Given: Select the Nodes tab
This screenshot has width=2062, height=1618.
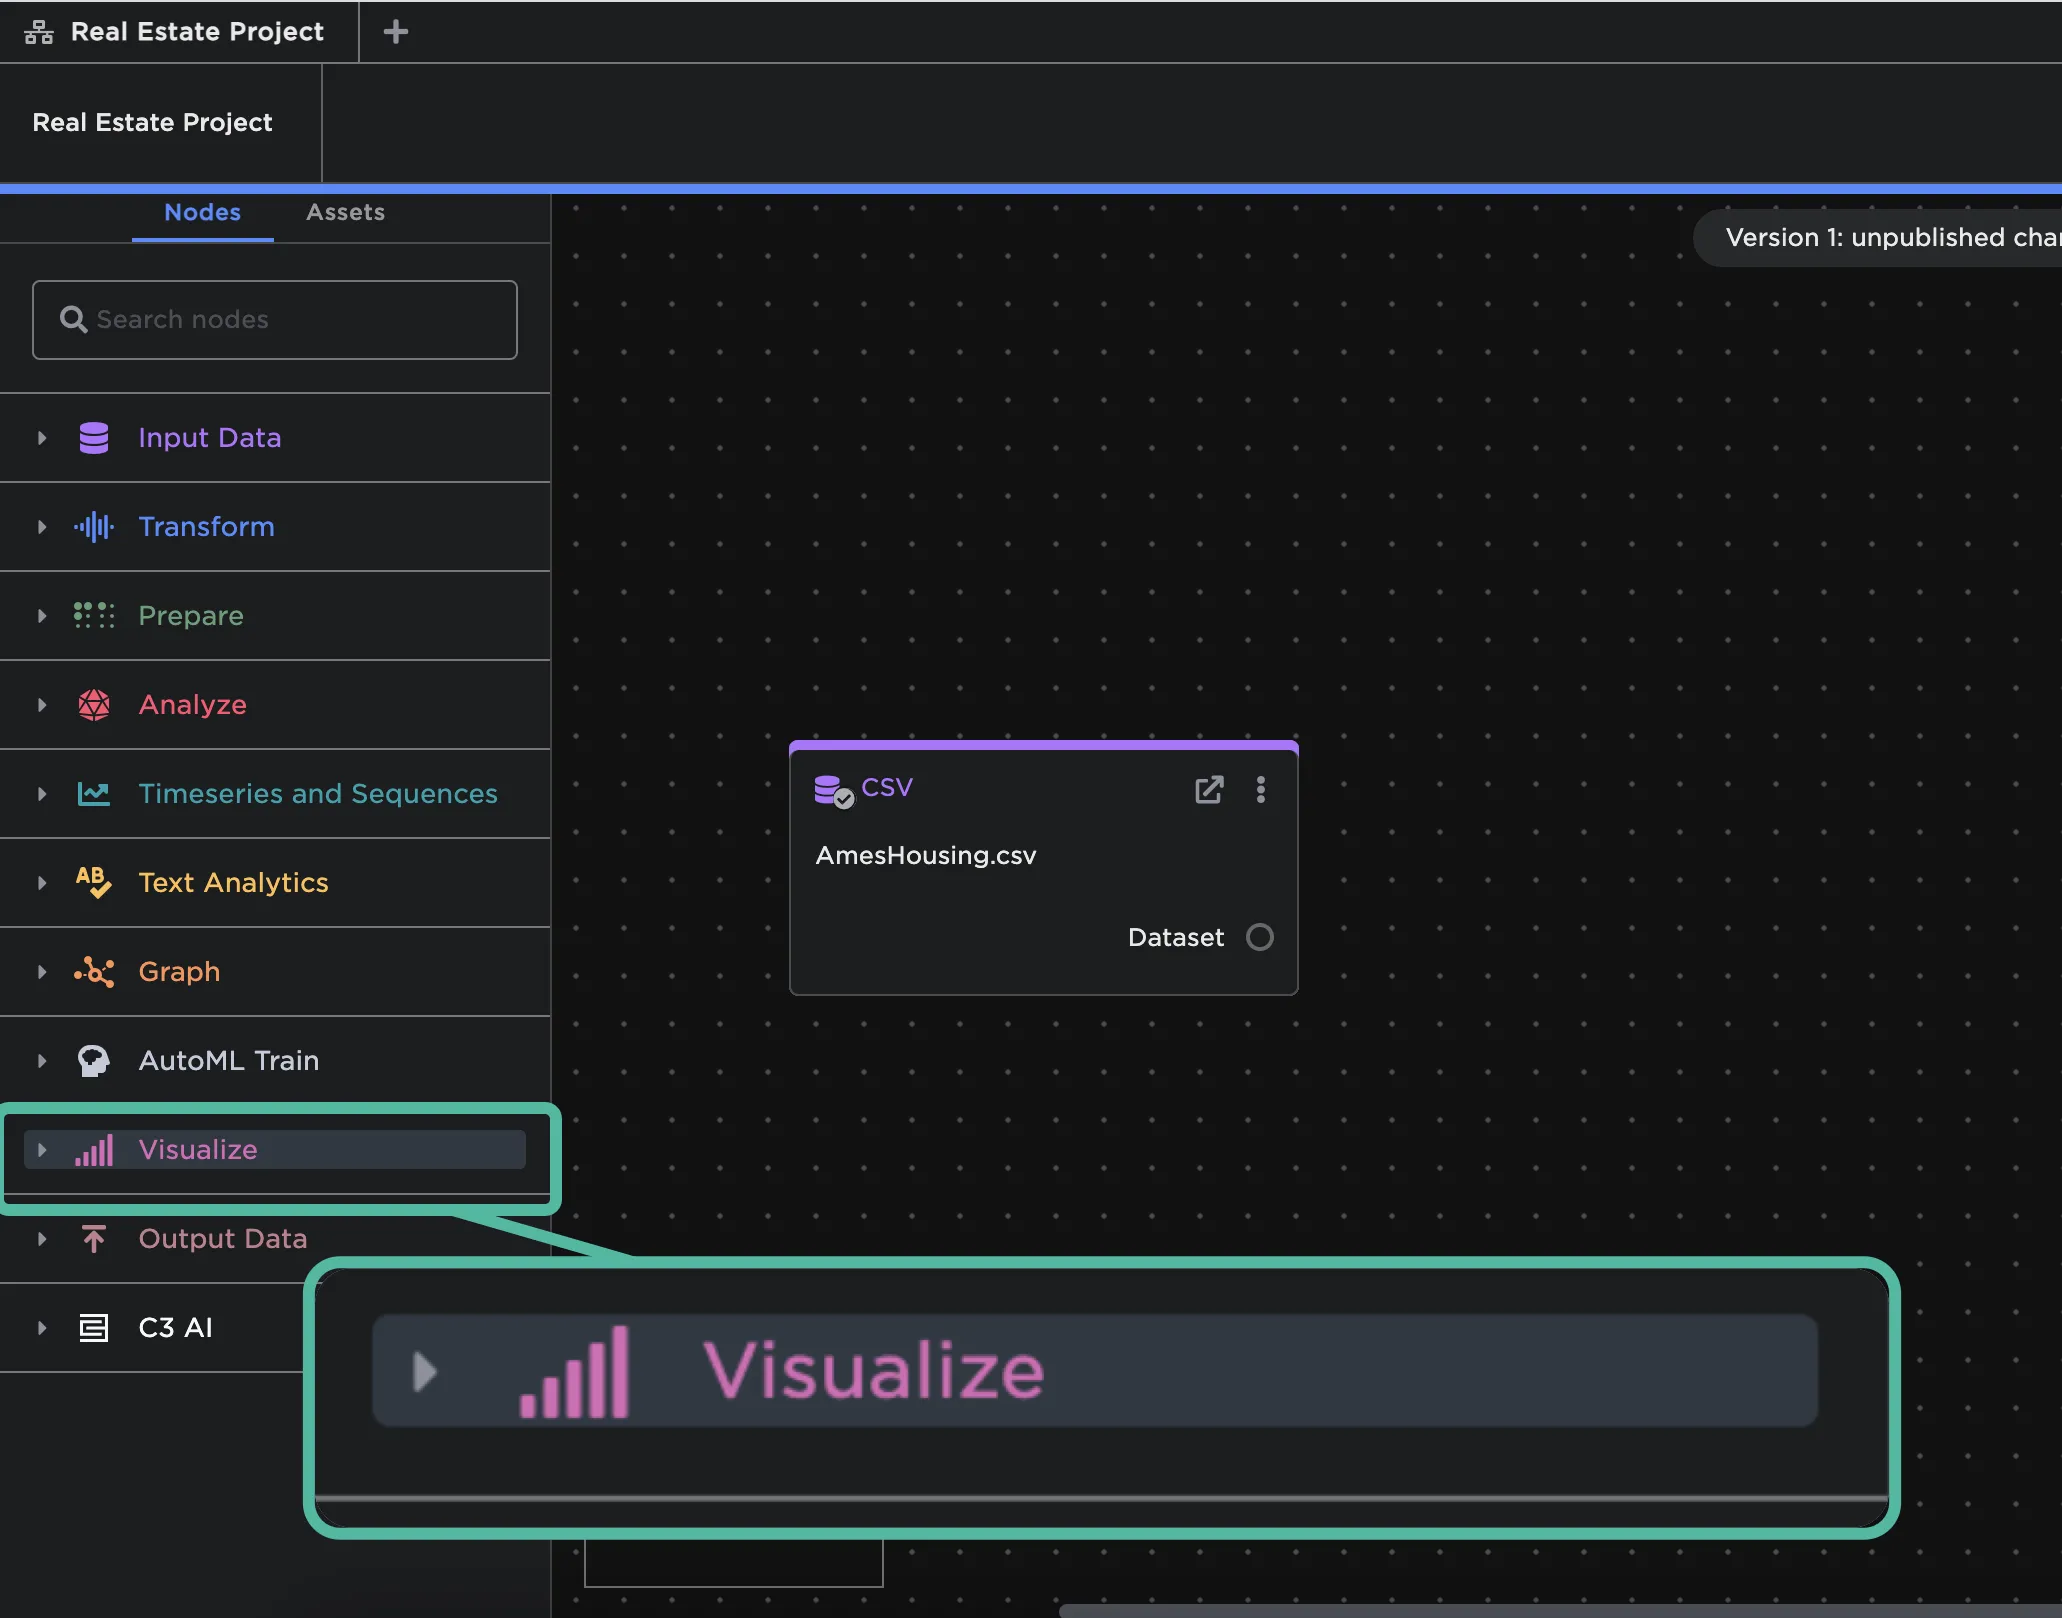Looking at the screenshot, I should pyautogui.click(x=202, y=212).
